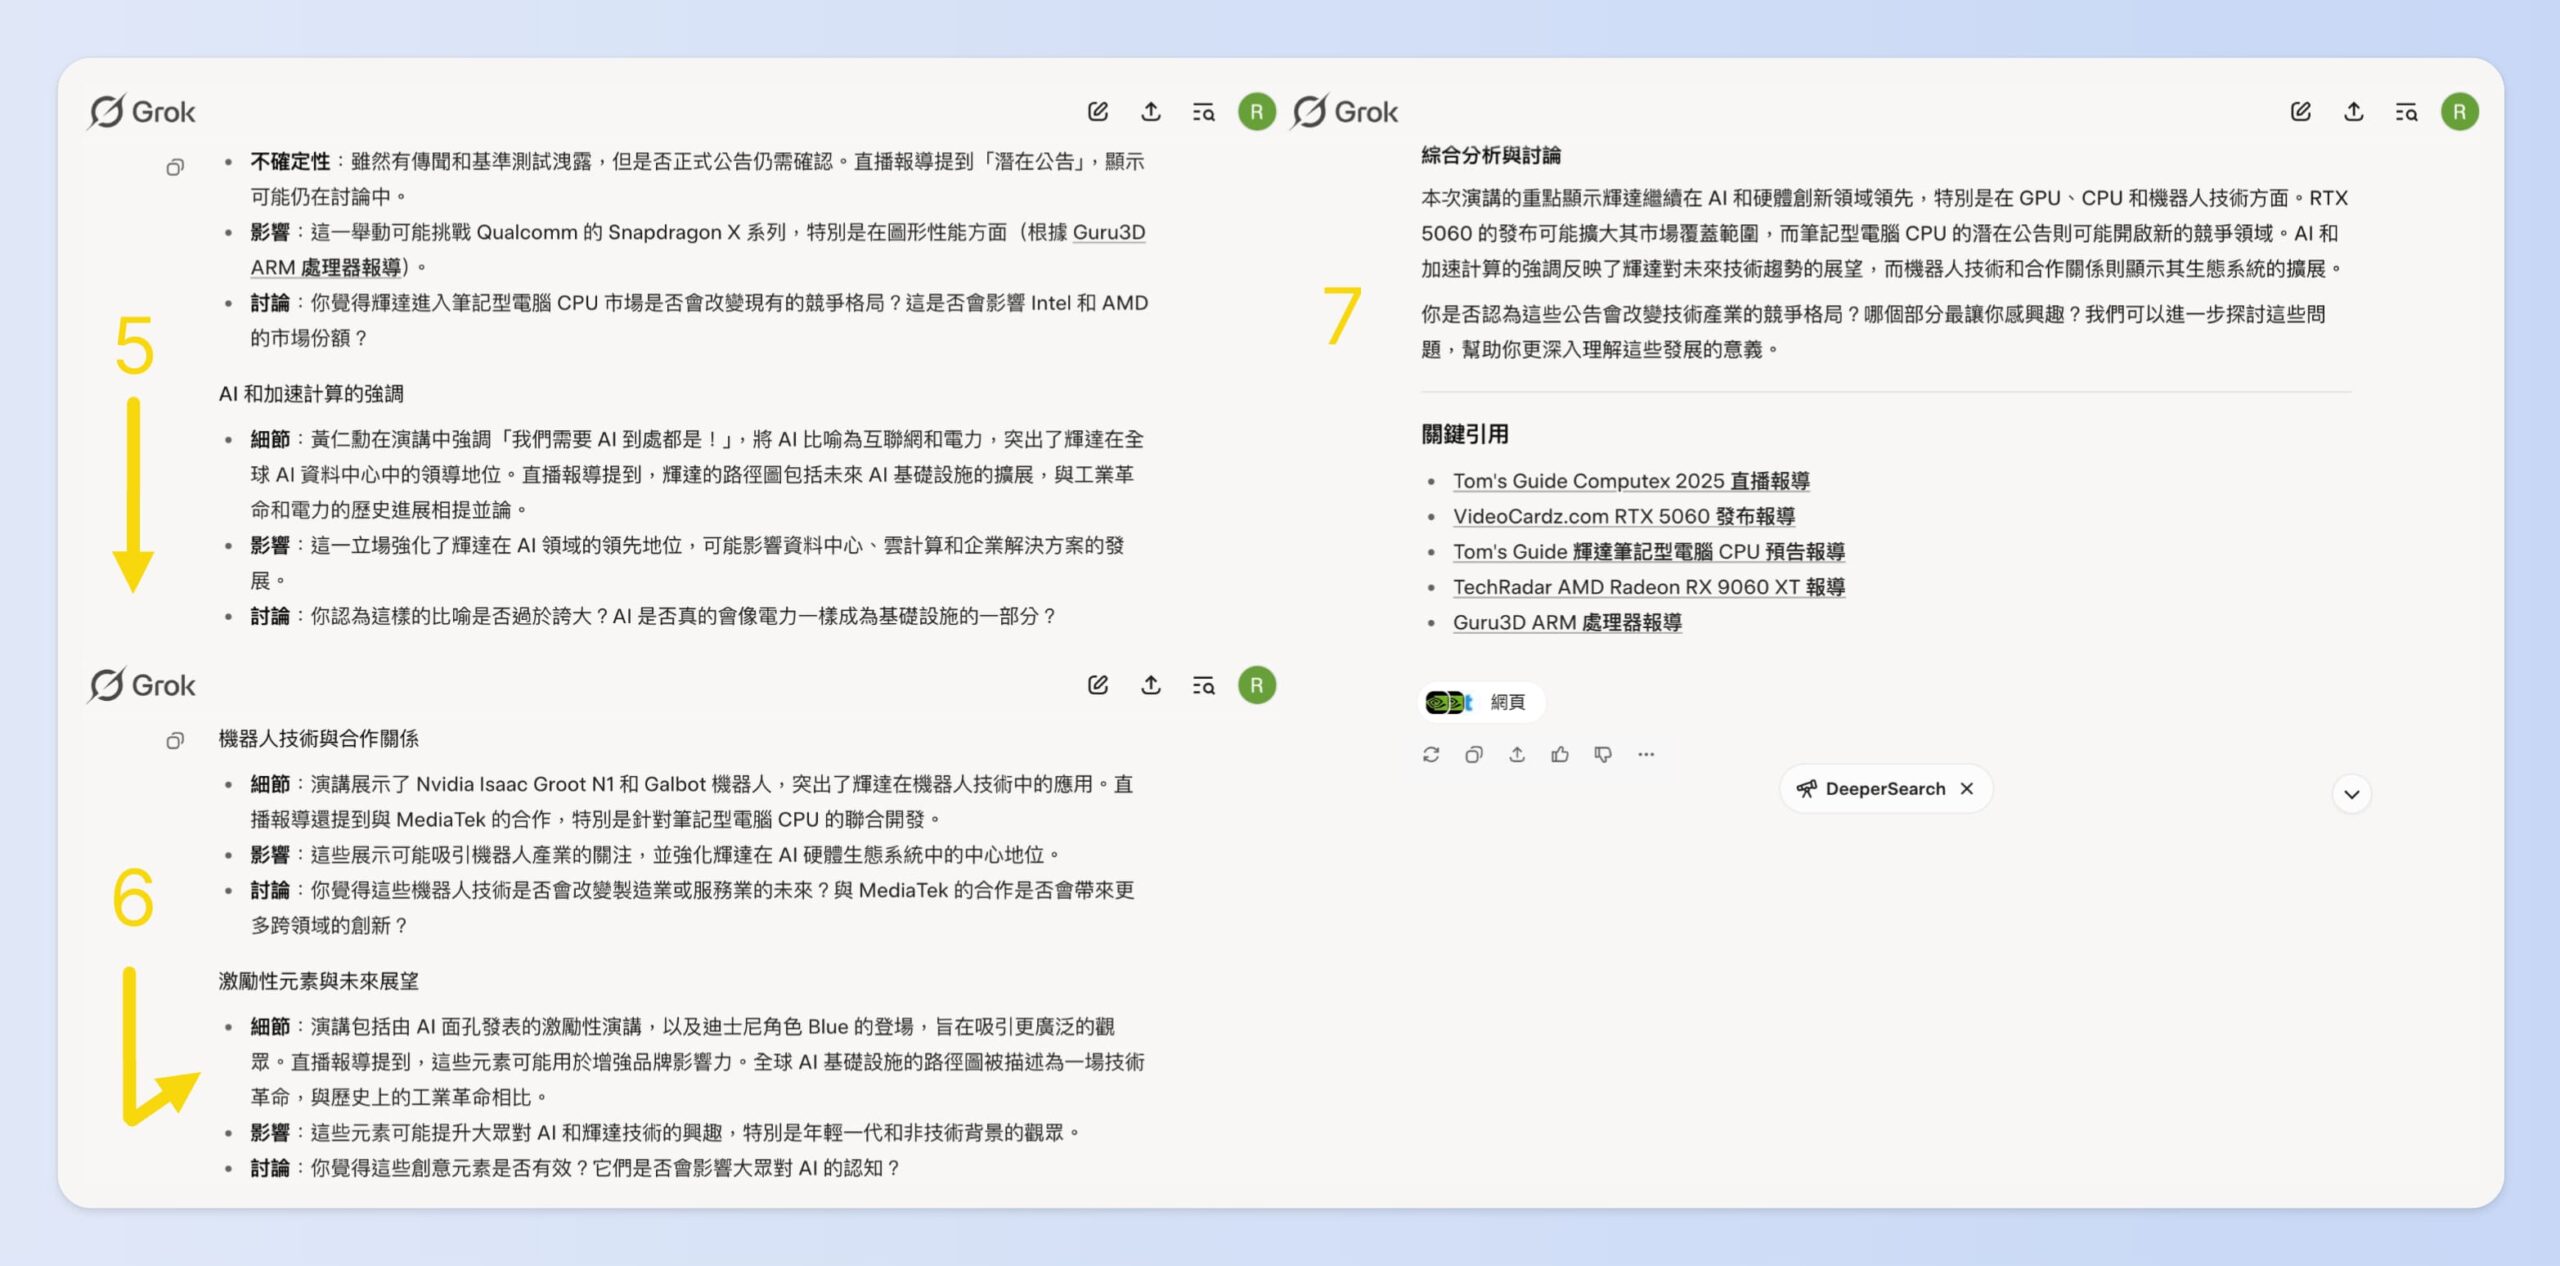Select the Nvidia favicon in the sources chip
Image resolution: width=2560 pixels, height=1266 pixels.
(1438, 702)
